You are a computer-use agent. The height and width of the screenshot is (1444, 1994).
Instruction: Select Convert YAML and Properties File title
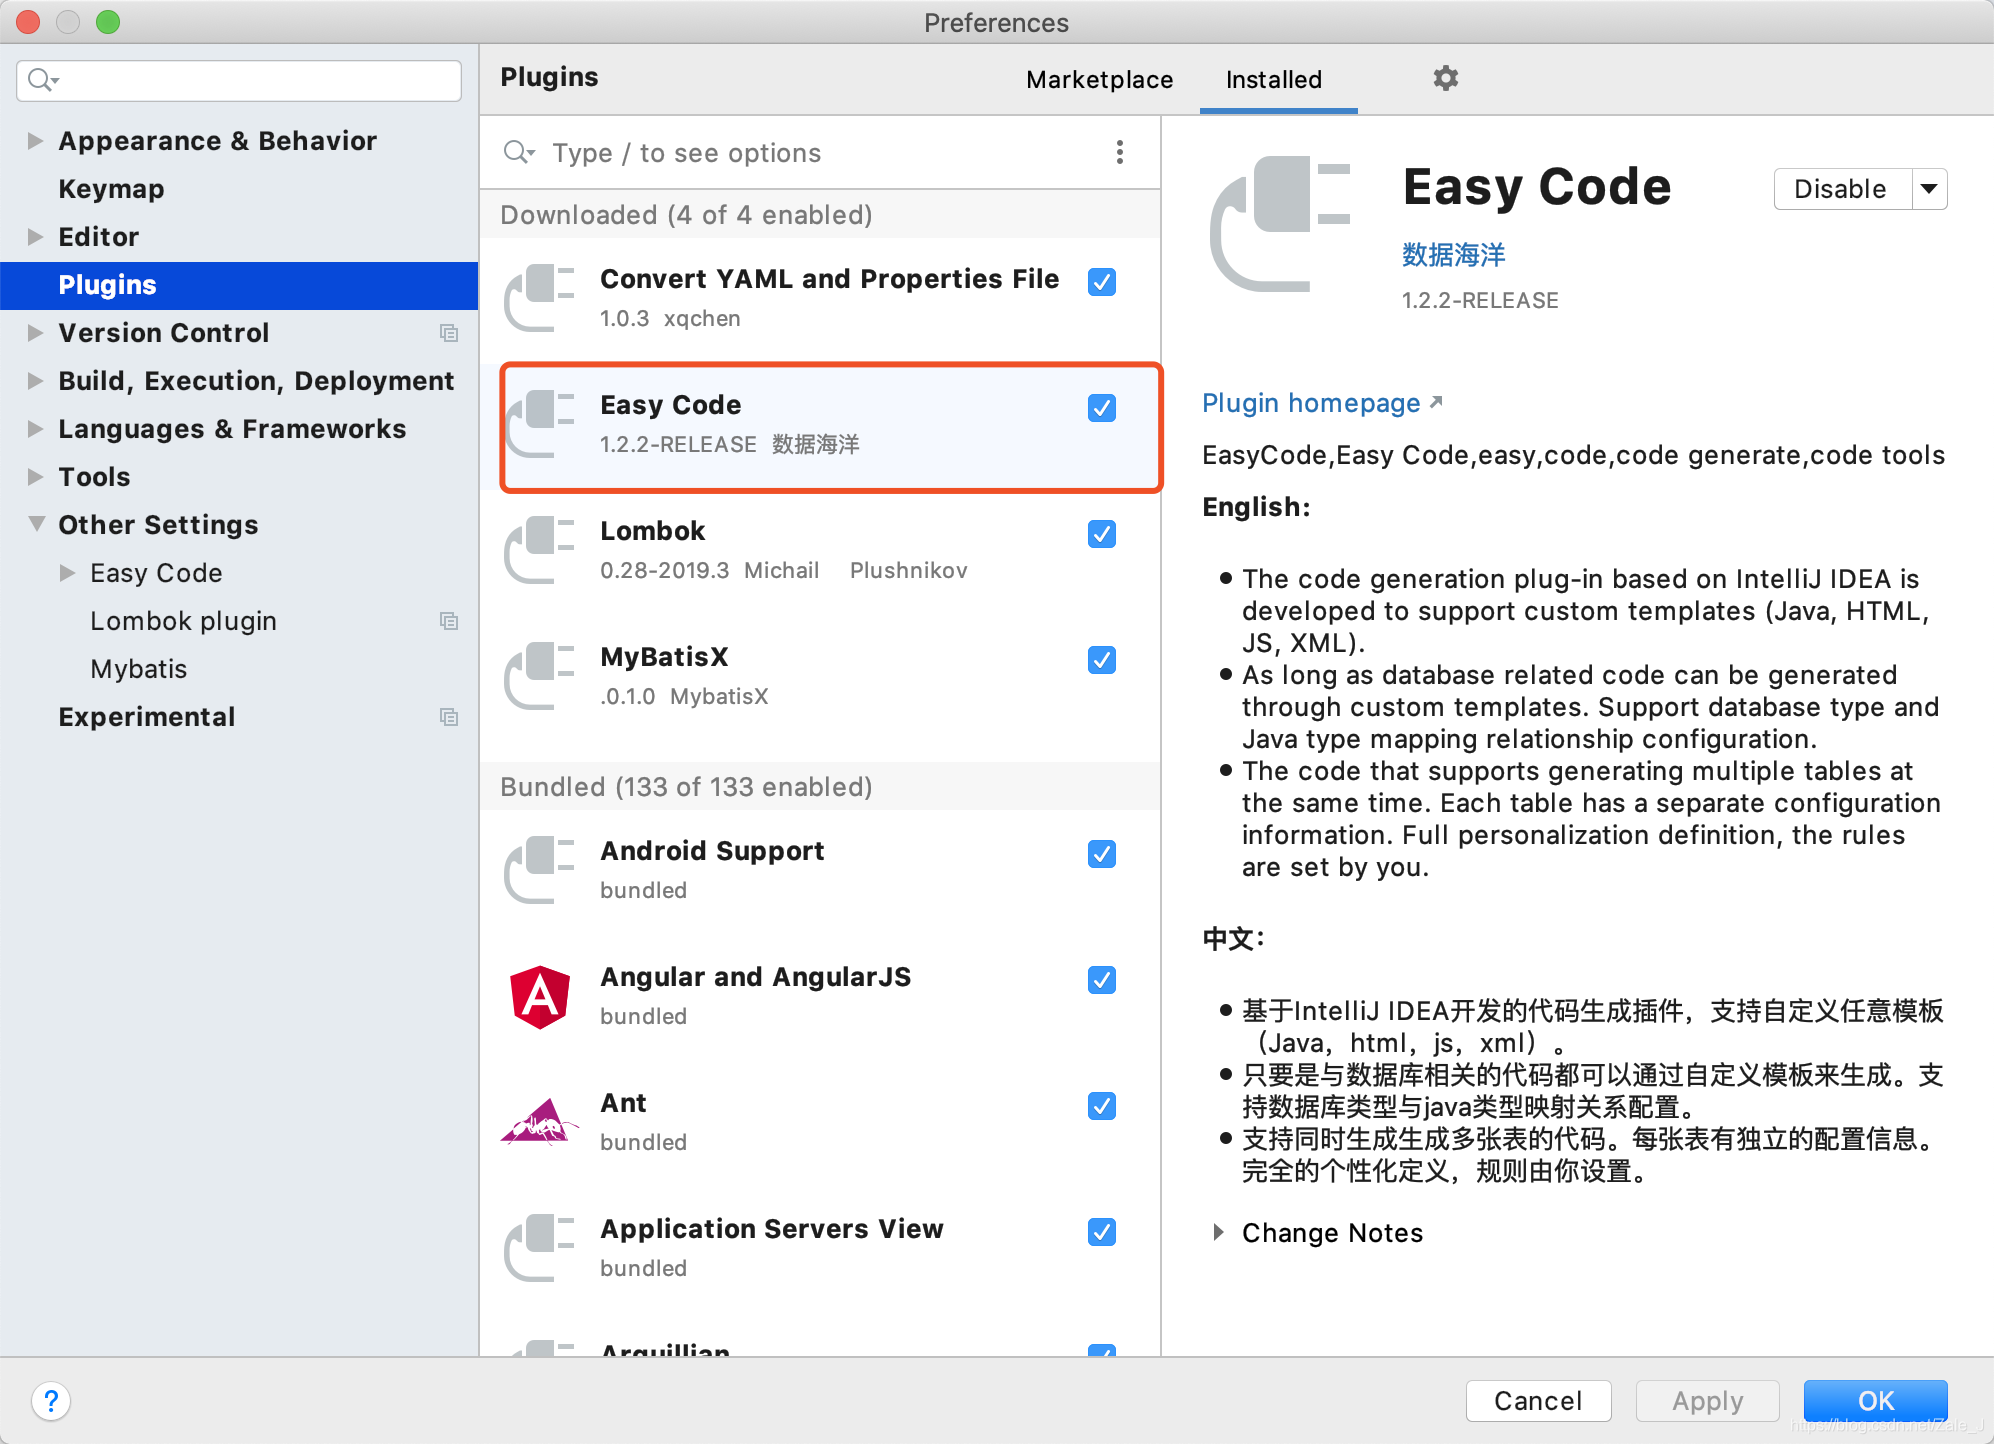point(829,279)
